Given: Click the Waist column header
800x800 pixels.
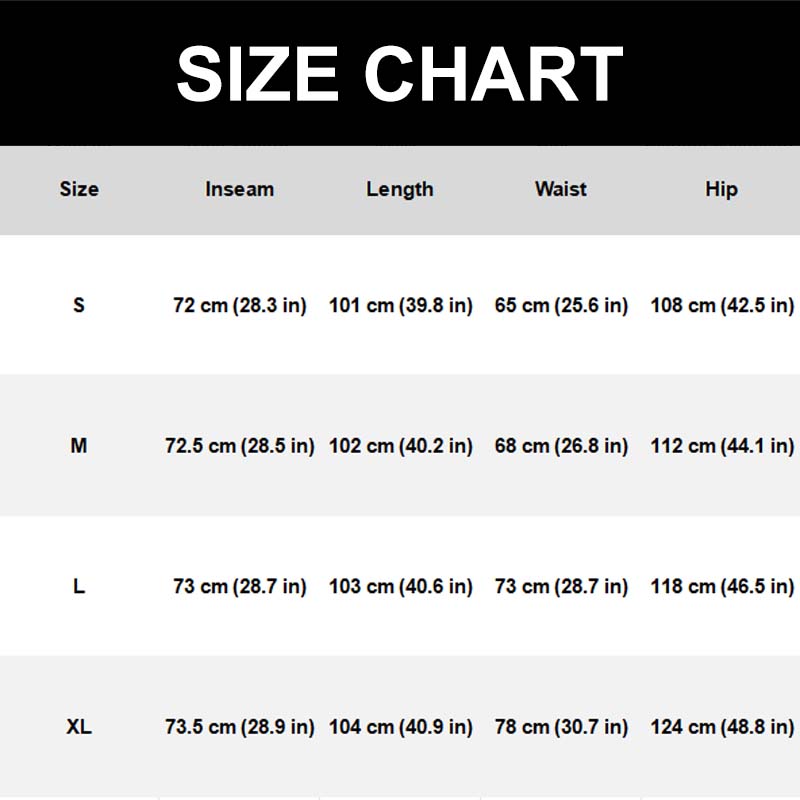Looking at the screenshot, I should [x=561, y=189].
